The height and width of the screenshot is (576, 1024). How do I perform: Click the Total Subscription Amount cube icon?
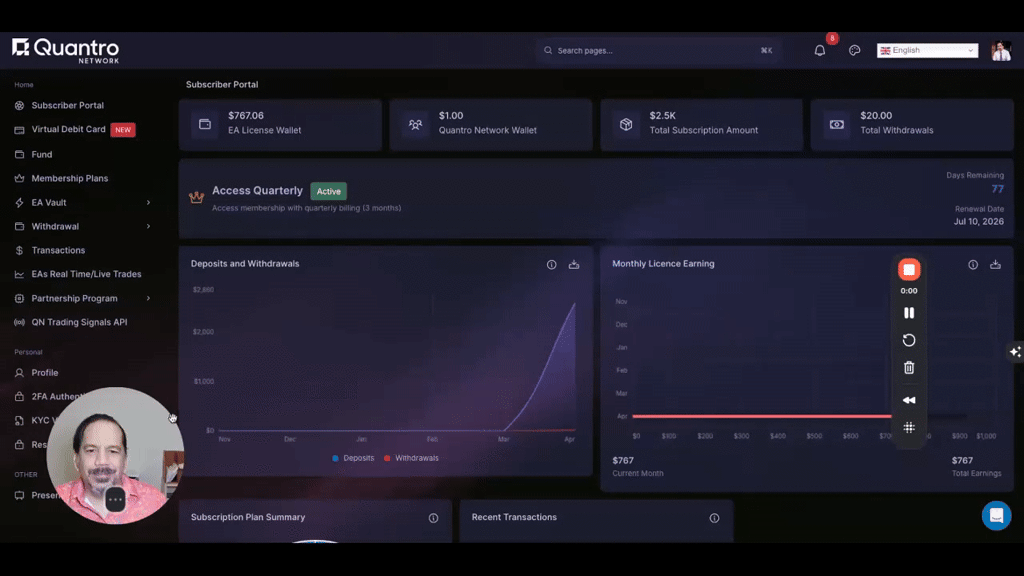(x=626, y=124)
